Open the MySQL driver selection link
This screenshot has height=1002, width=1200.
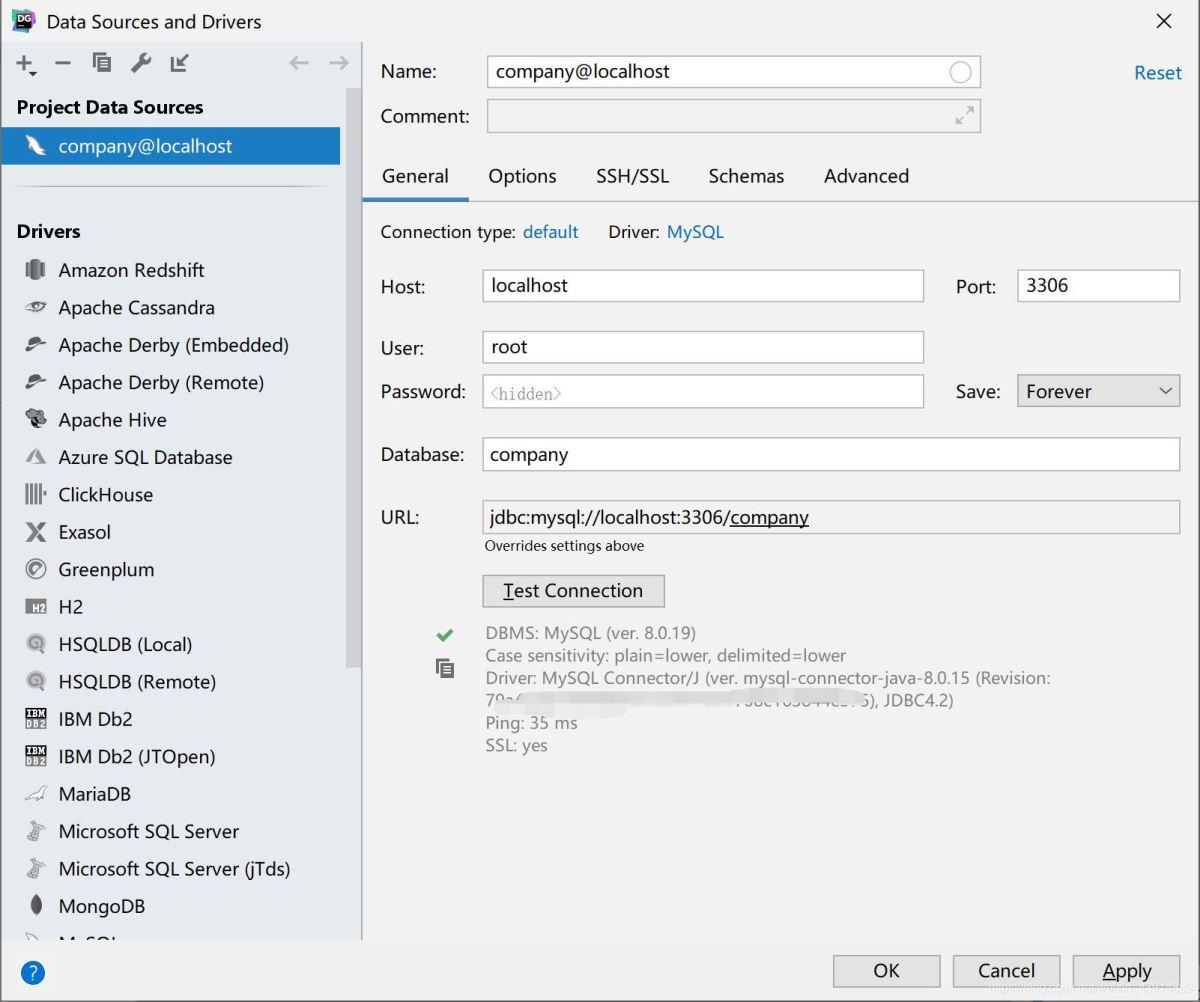(x=695, y=232)
